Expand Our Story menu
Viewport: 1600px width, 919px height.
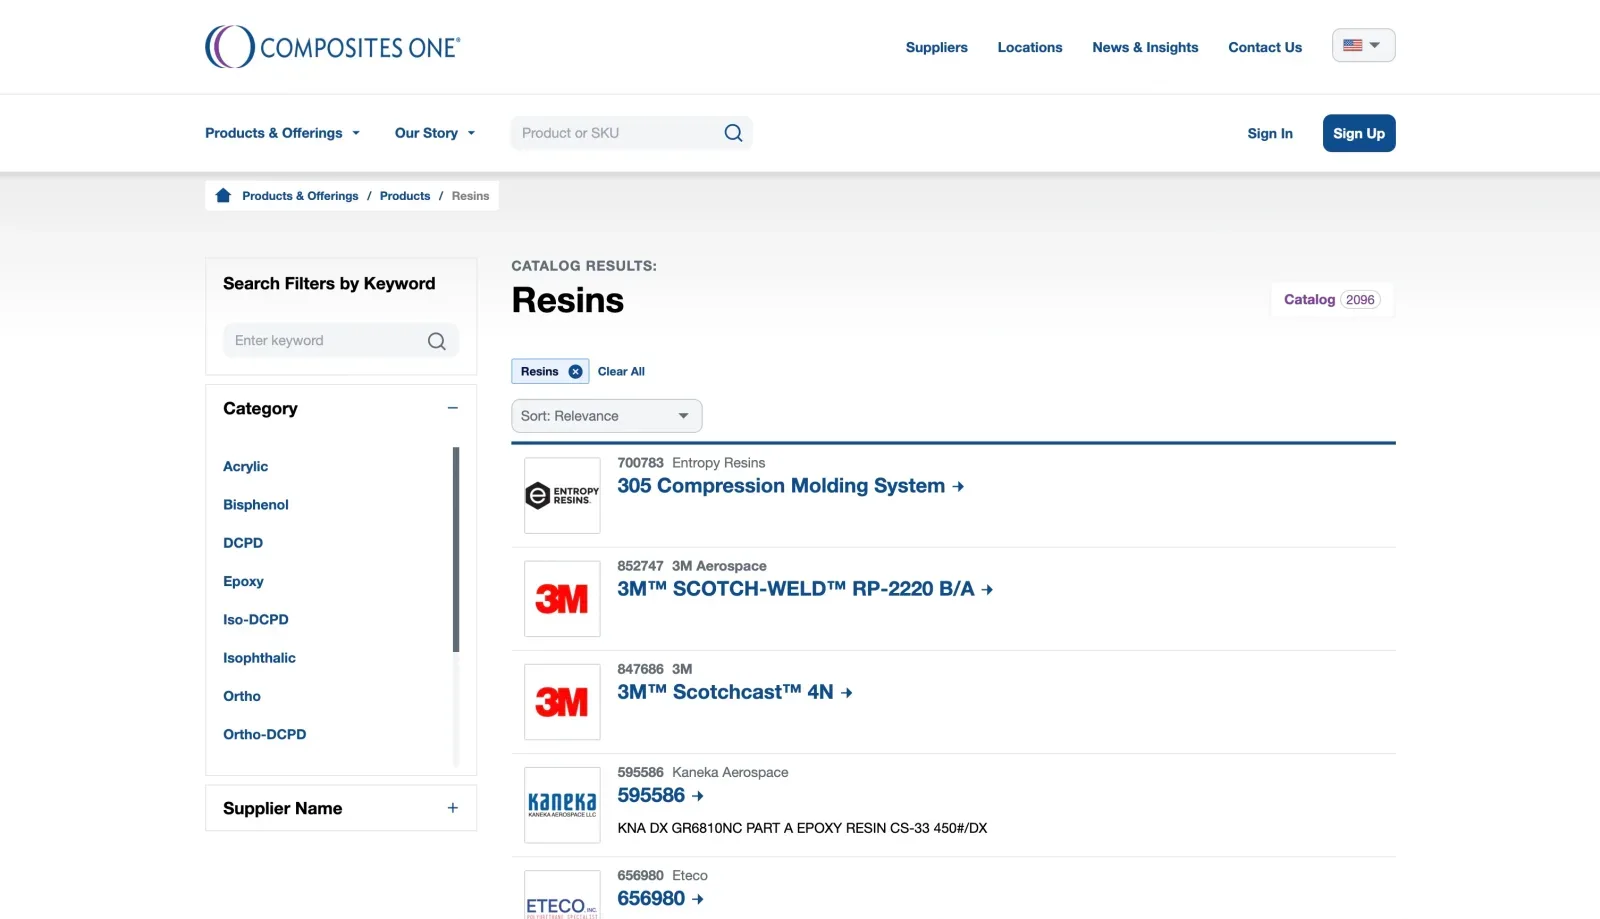click(435, 133)
